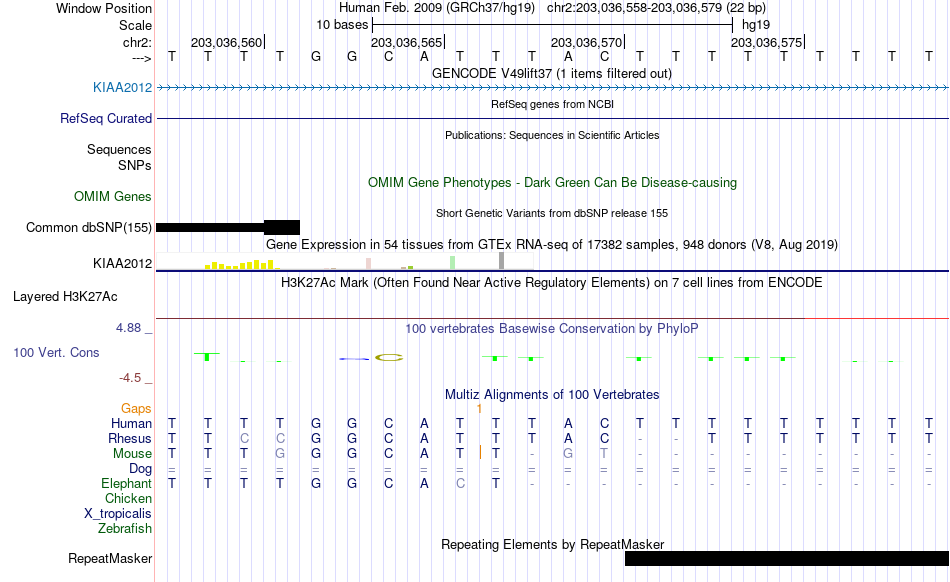This screenshot has height=582, width=950.
Task: Click the Chicken species label
Action: pos(128,498)
